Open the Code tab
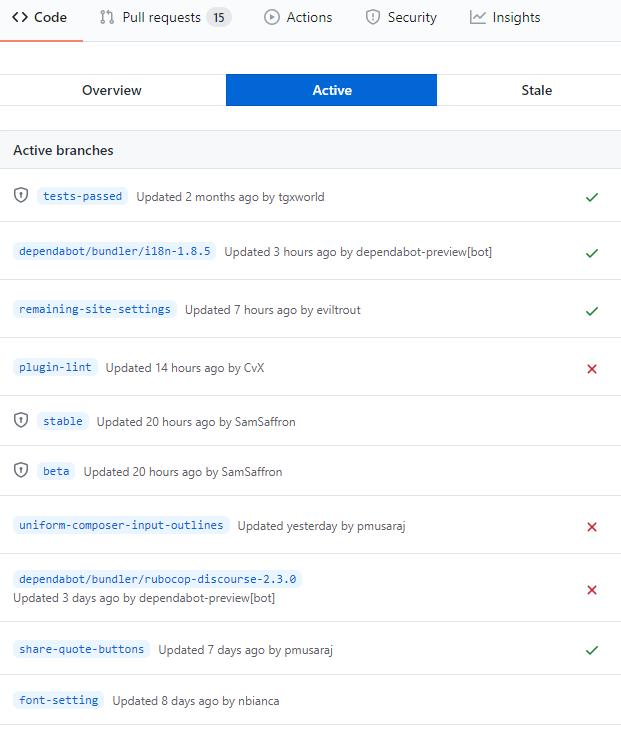Image resolution: width=621 pixels, height=741 pixels. pyautogui.click(x=40, y=17)
